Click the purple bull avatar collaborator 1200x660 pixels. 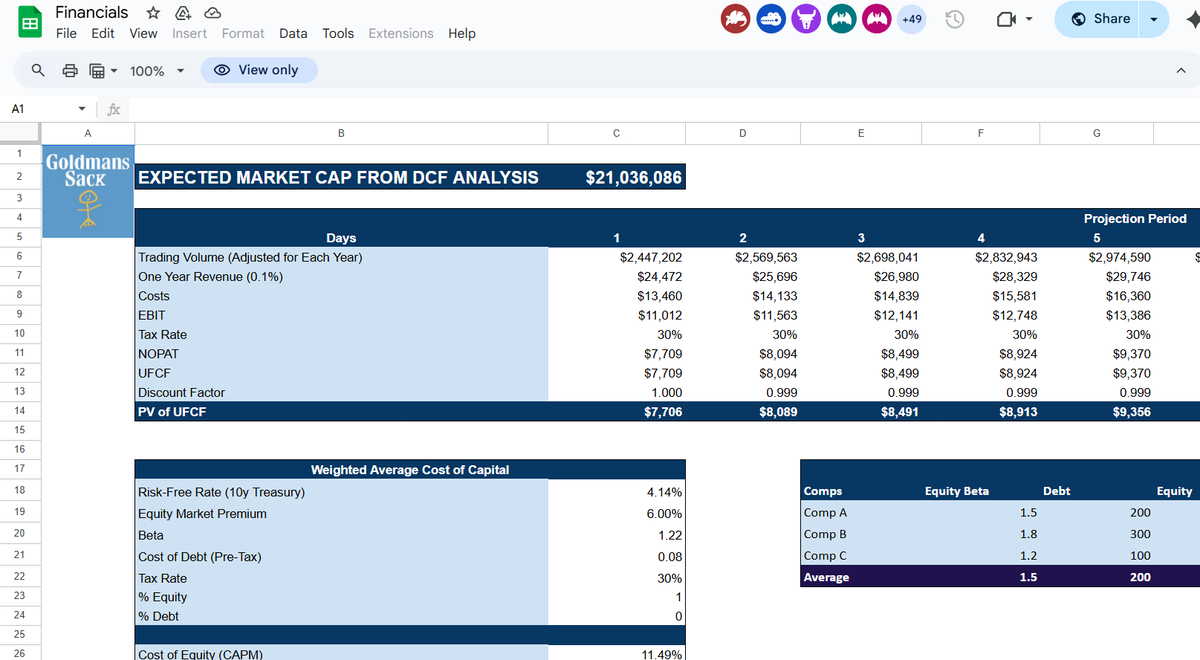[806, 18]
